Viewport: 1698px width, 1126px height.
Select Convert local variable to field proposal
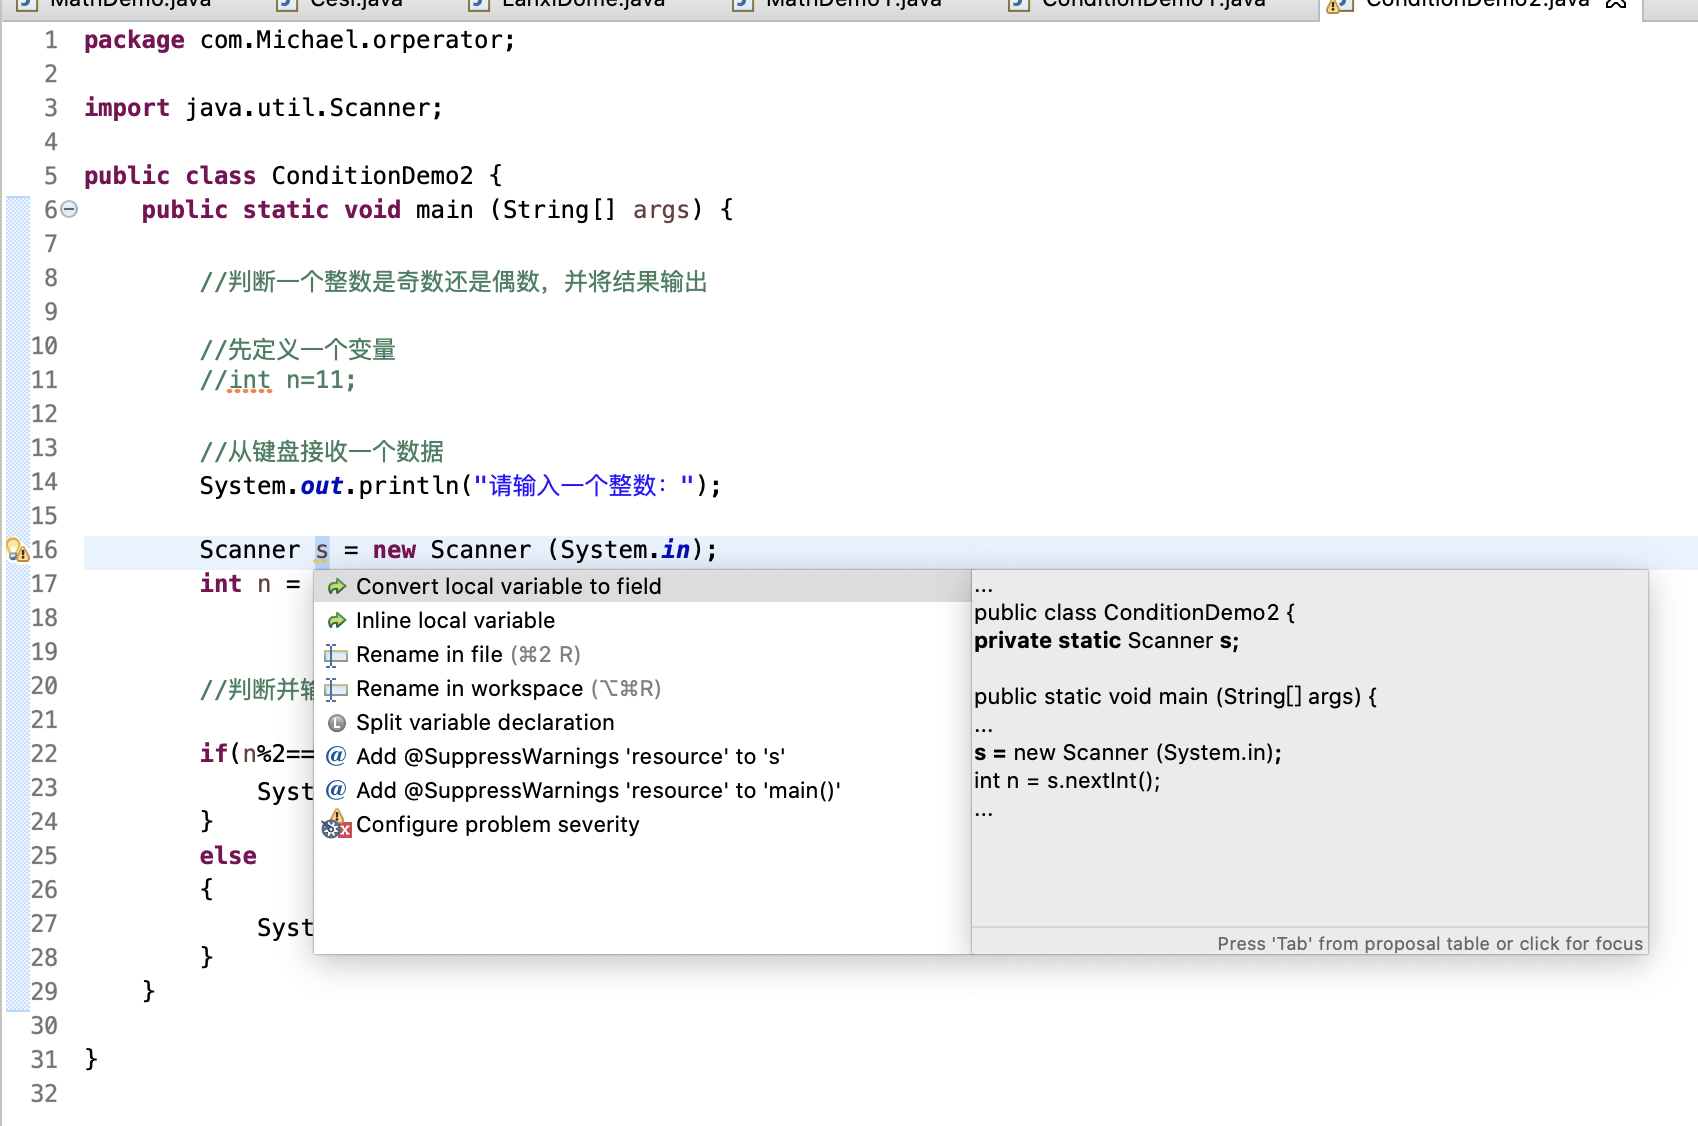coord(642,586)
